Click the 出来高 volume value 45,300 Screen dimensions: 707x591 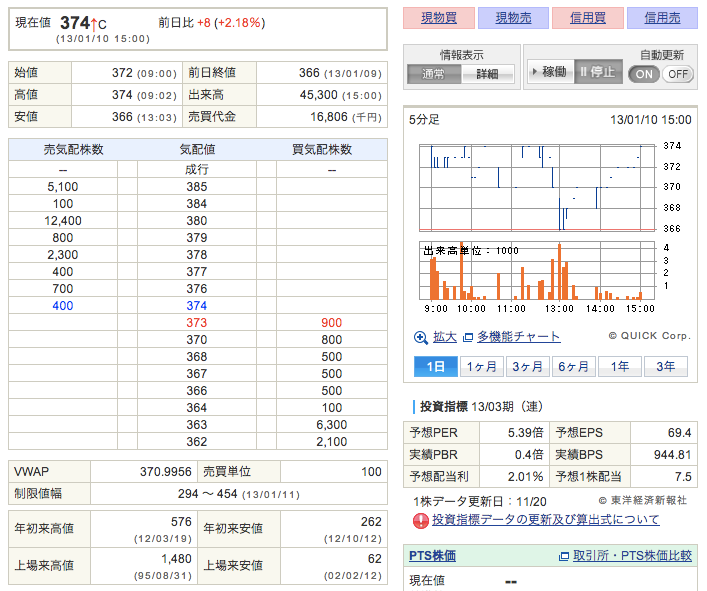[x=318, y=95]
